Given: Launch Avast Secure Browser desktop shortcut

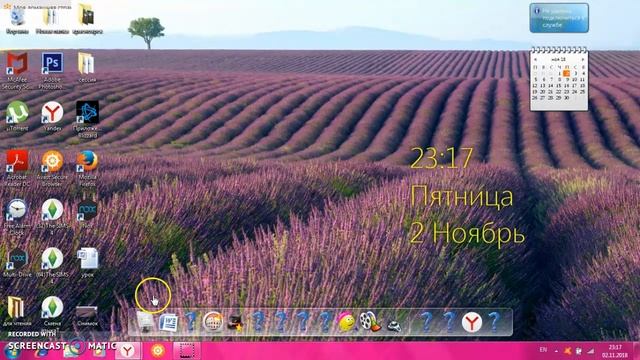Looking at the screenshot, I should tap(52, 167).
